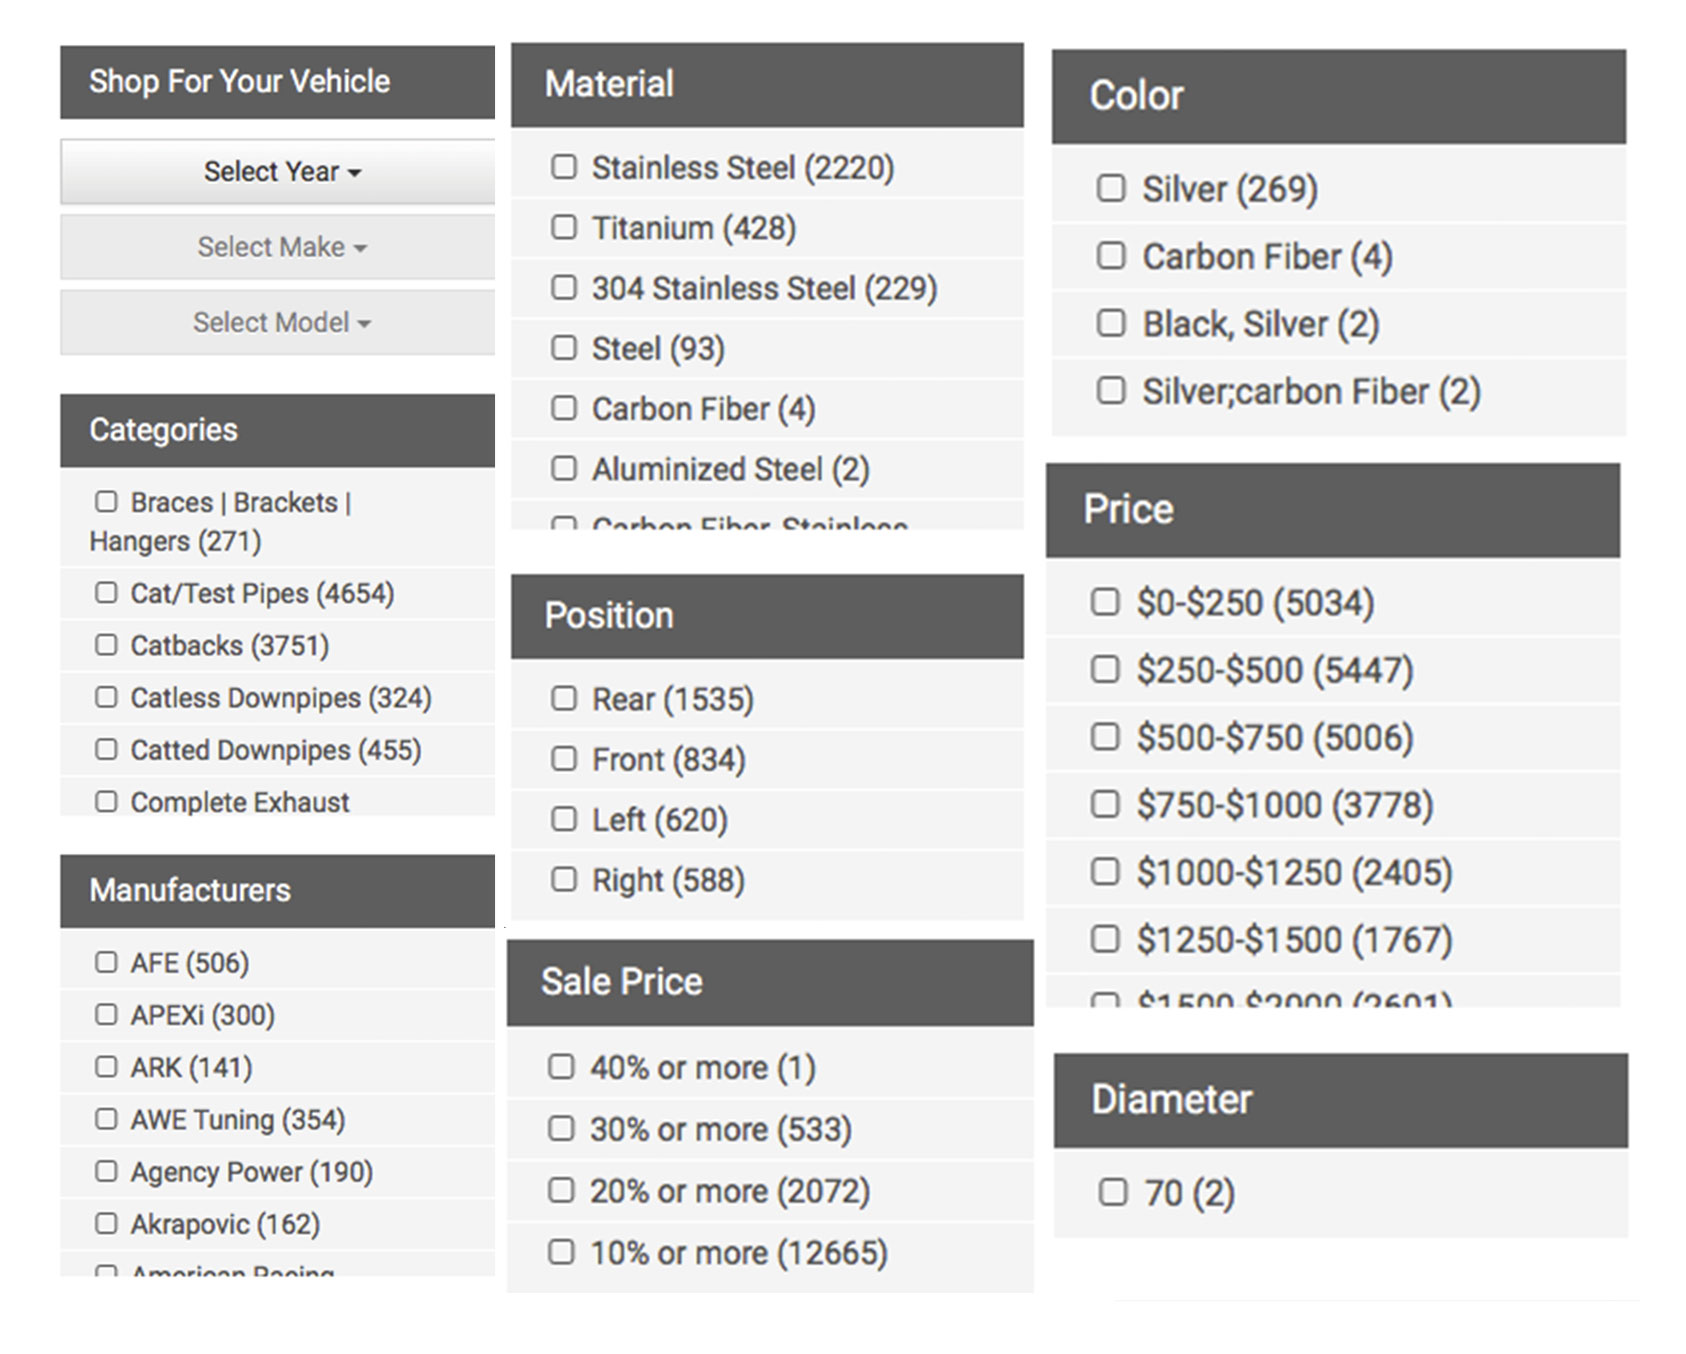
Task: Click the Braces | Brackets | Hangers label
Action: click(x=220, y=521)
